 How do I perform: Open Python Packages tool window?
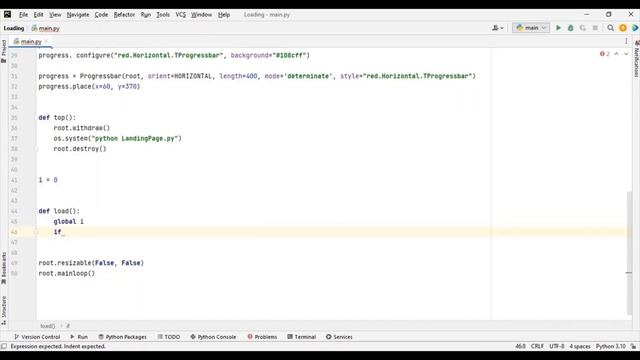[x=122, y=337]
